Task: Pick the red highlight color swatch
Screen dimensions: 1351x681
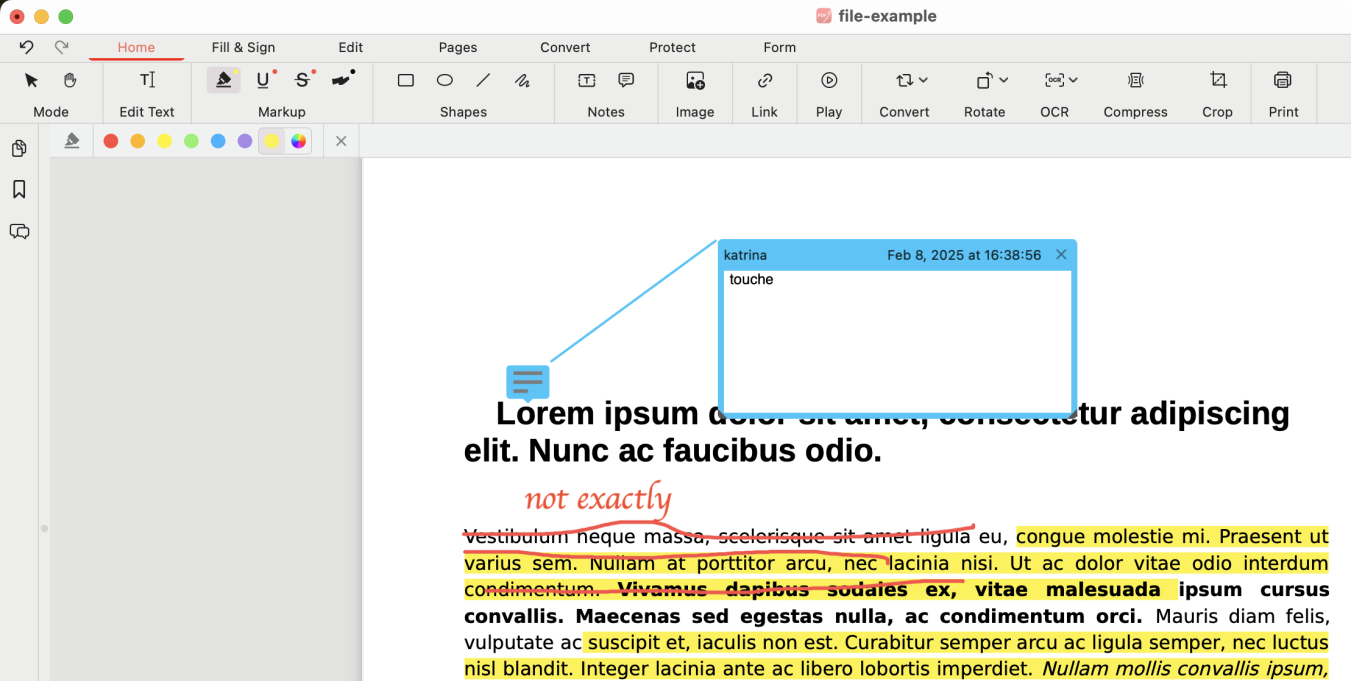Action: point(111,141)
